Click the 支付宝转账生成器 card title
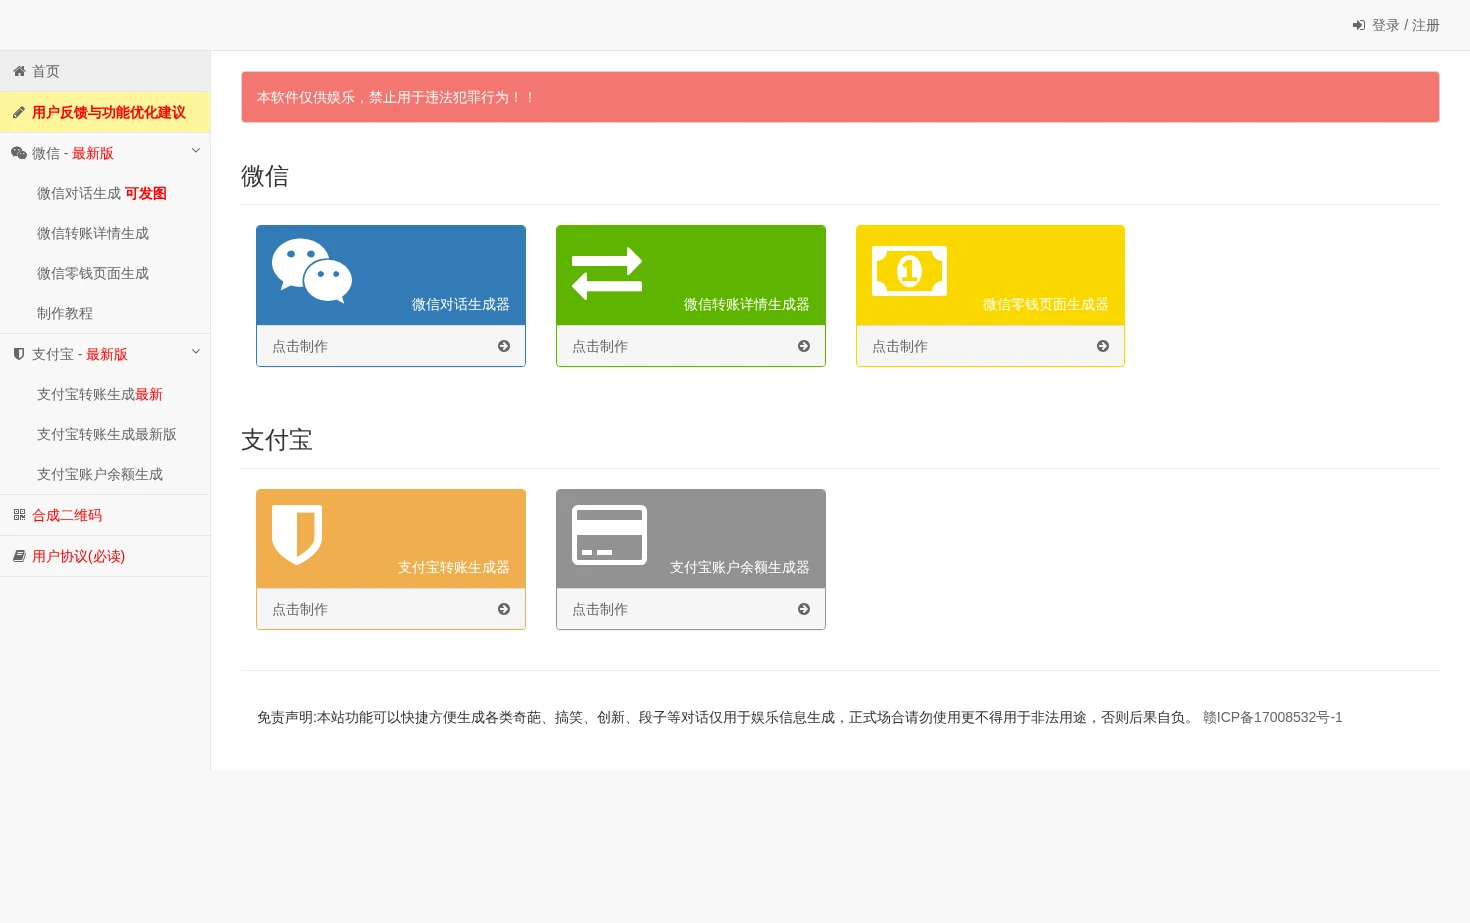1470x923 pixels. [x=454, y=567]
